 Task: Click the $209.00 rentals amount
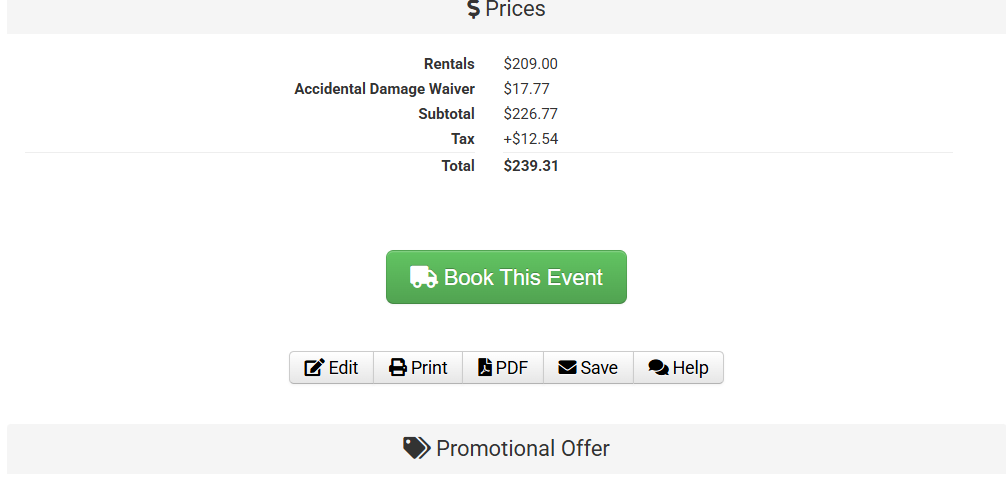click(x=530, y=64)
